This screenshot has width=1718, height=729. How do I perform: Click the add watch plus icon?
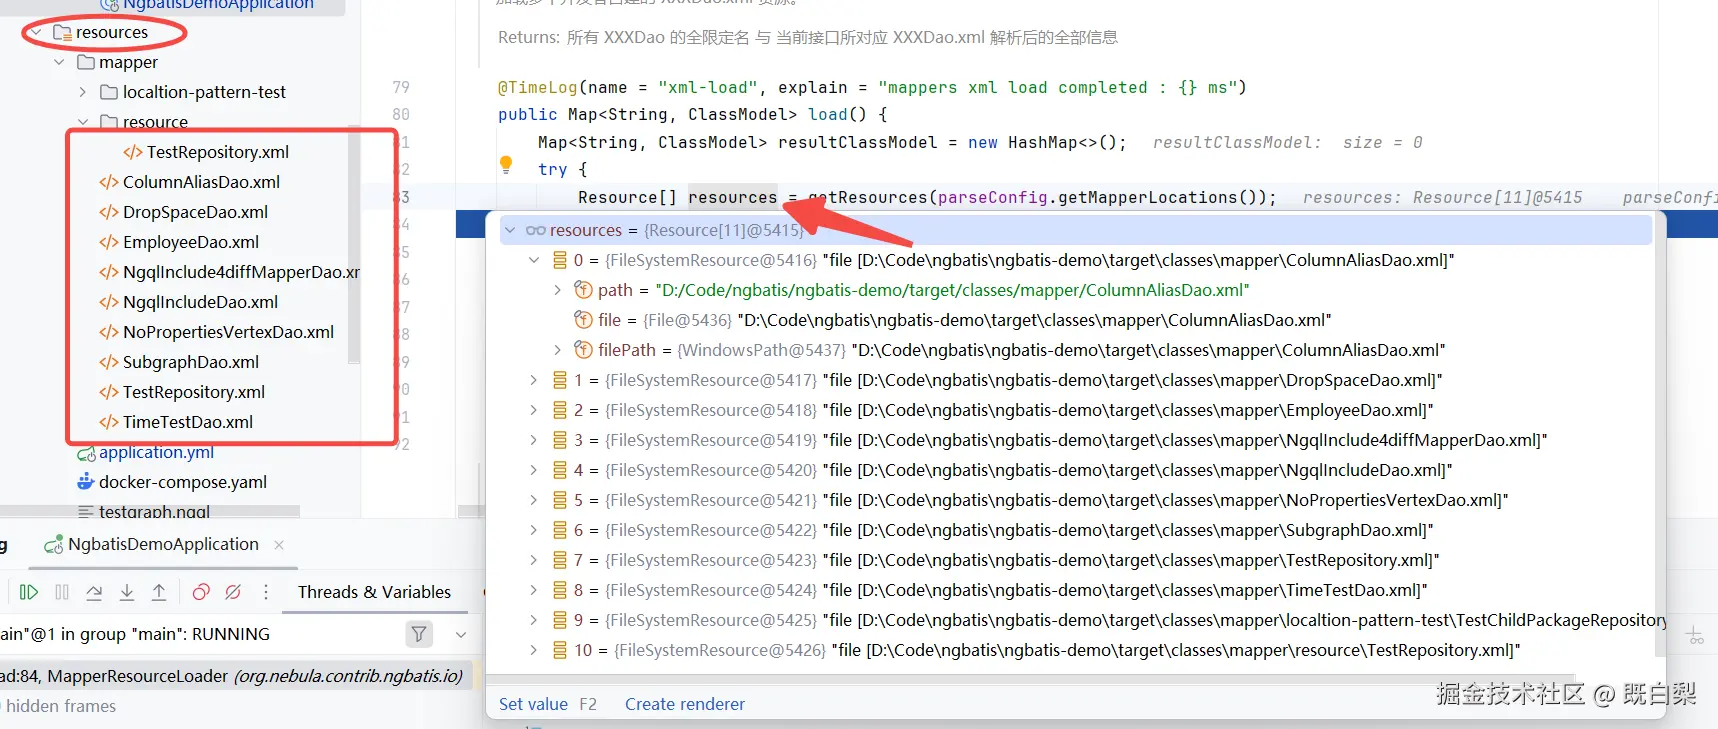(x=1694, y=635)
